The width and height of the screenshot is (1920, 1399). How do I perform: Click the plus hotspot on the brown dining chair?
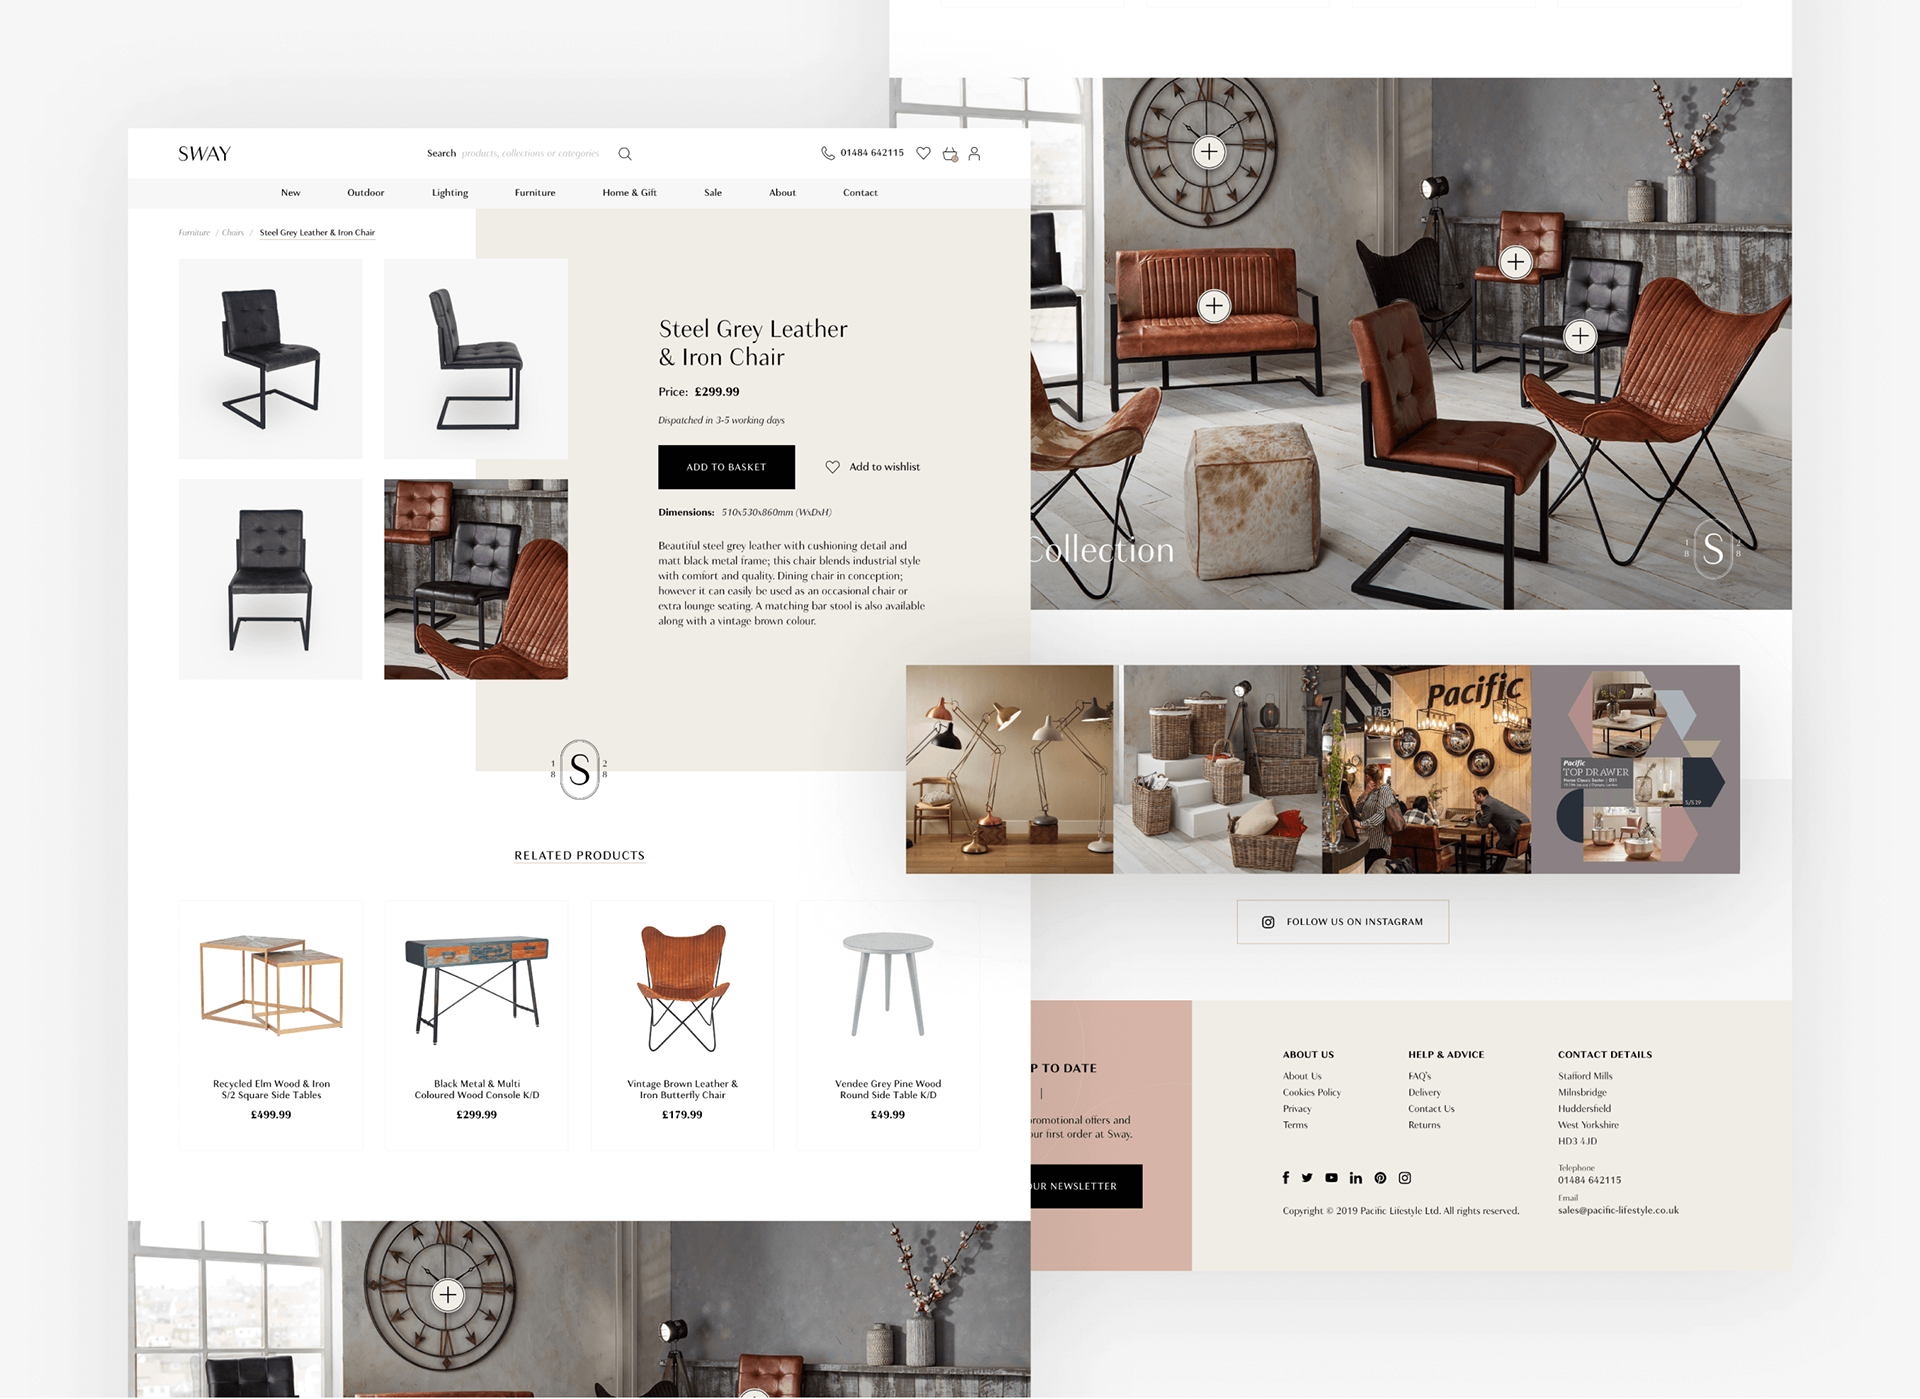click(1516, 262)
